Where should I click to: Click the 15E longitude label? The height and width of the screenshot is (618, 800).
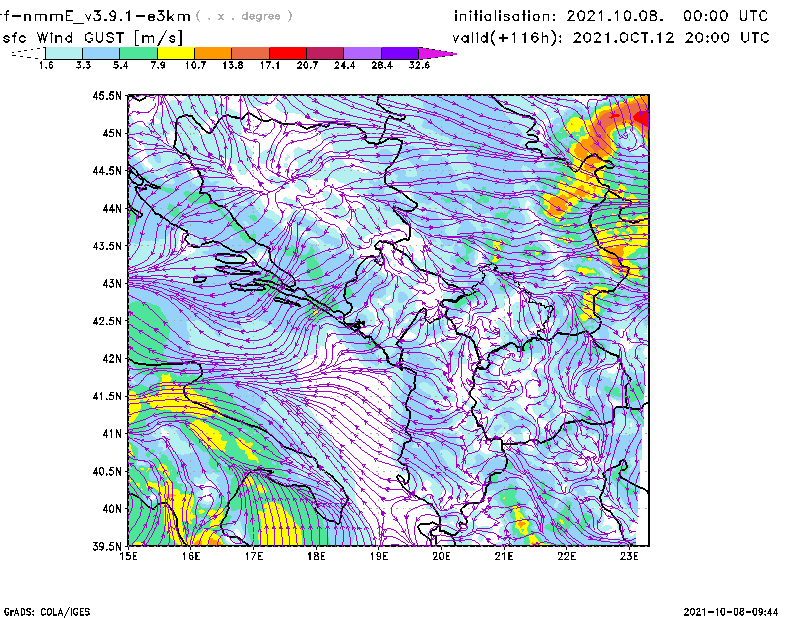point(128,556)
